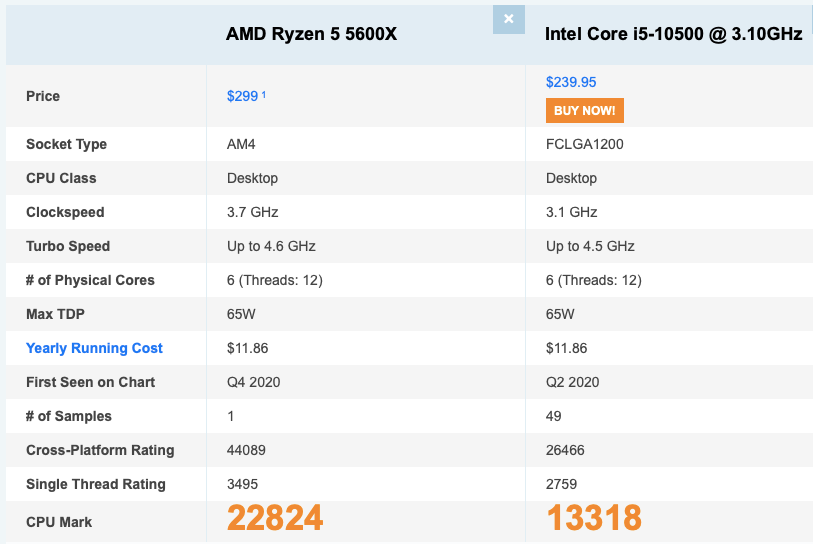Select the Turbo Speed row label

click(x=68, y=246)
